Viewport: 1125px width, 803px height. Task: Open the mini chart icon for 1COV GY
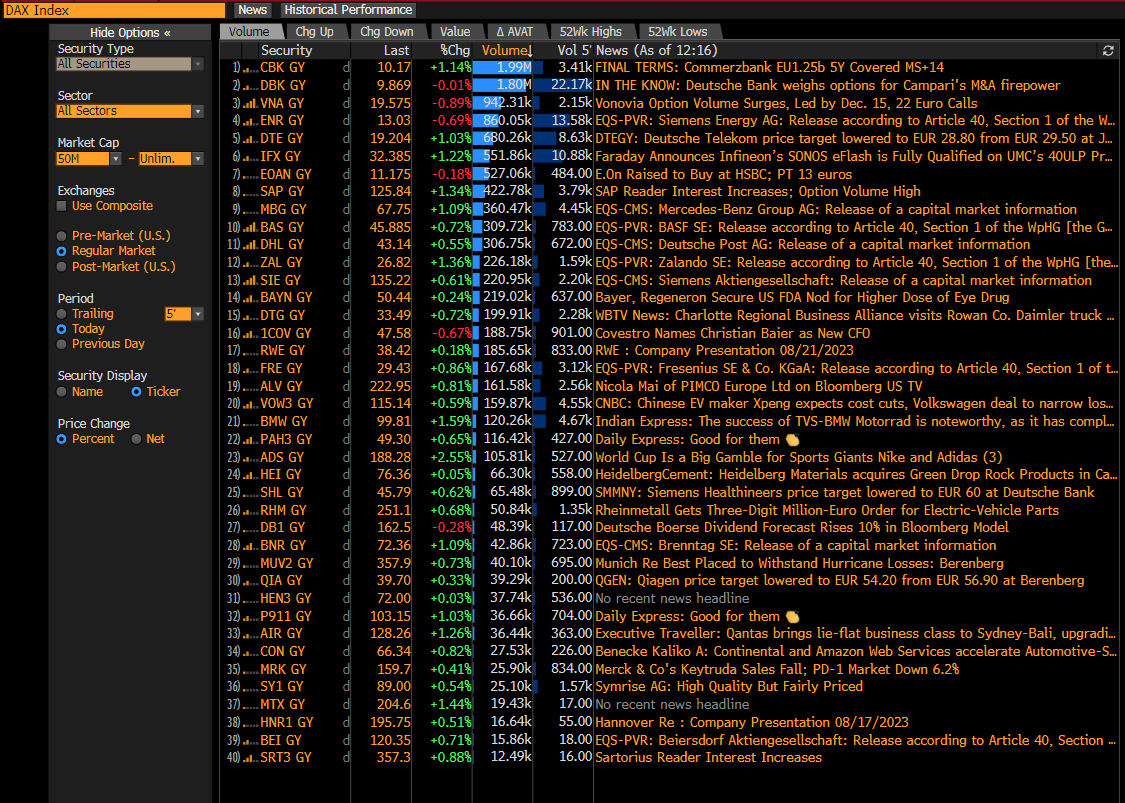[x=250, y=334]
